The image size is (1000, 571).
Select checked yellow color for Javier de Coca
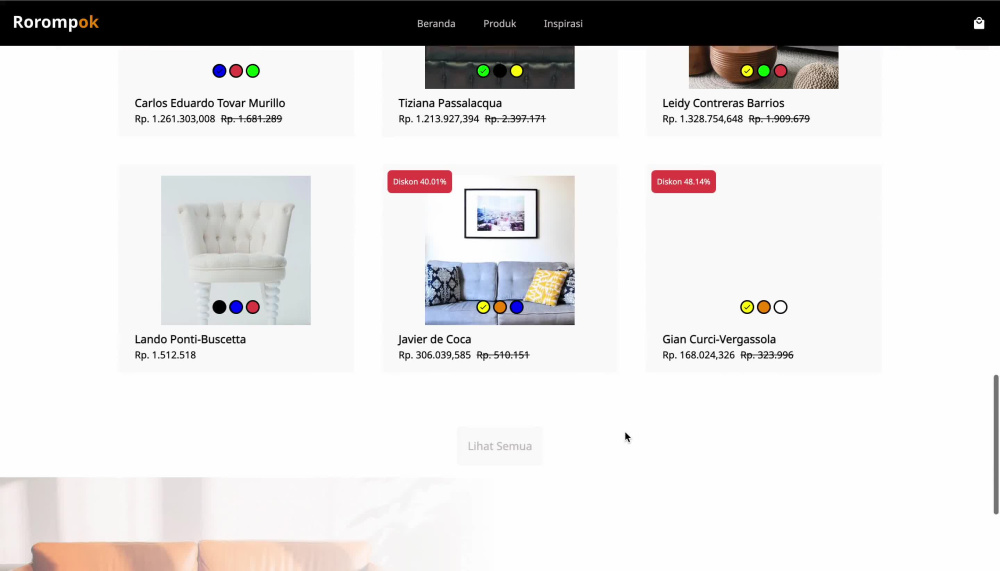(x=483, y=307)
